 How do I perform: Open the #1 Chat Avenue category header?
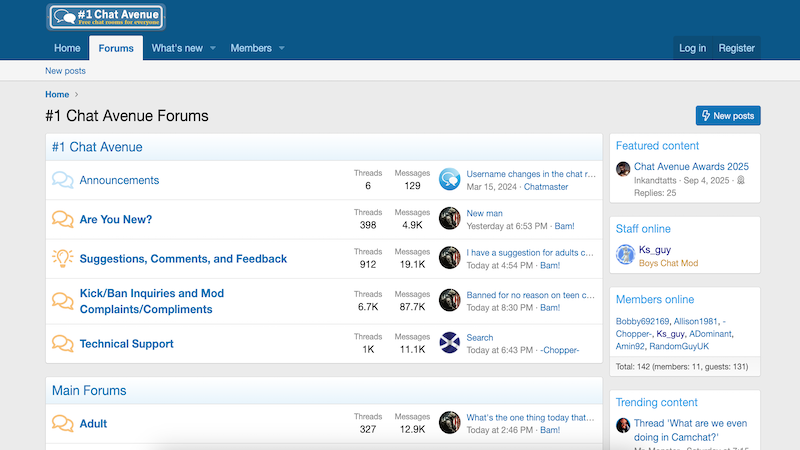97,147
